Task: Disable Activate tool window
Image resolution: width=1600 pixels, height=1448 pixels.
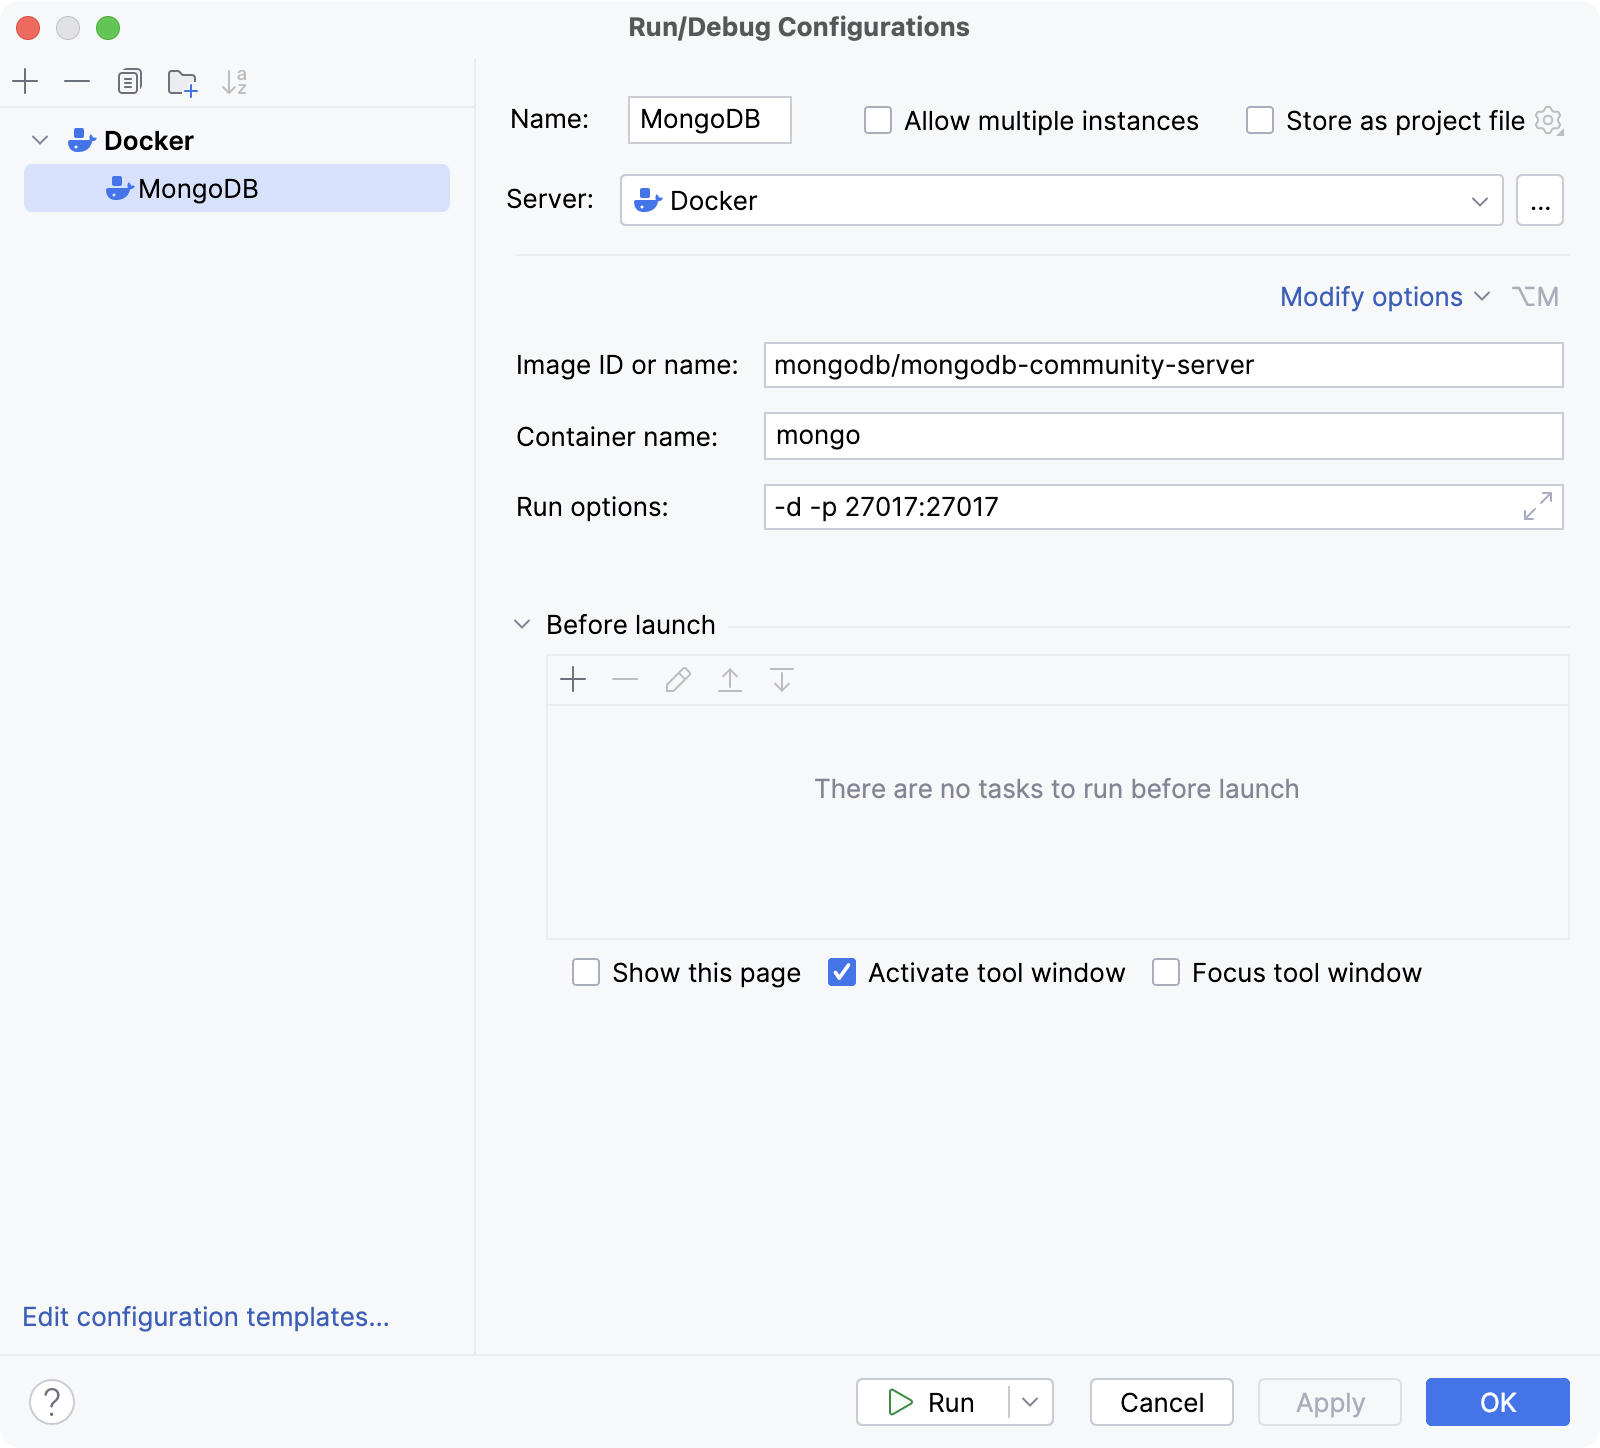Action: [841, 972]
